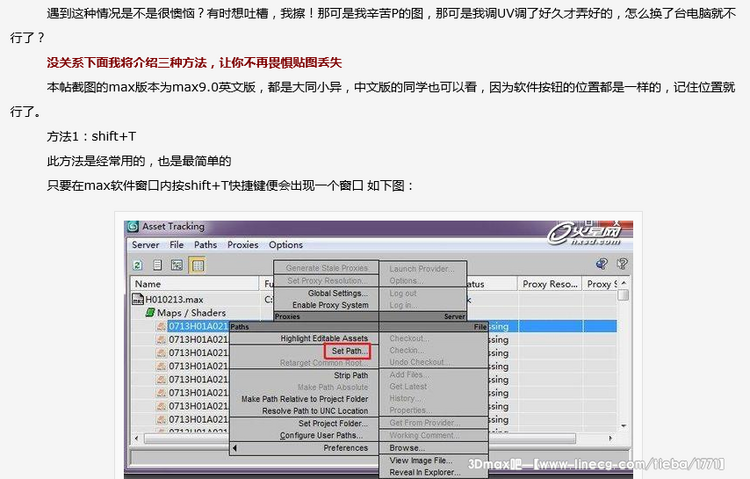Click the Asset Tracking window title icon

pos(133,226)
